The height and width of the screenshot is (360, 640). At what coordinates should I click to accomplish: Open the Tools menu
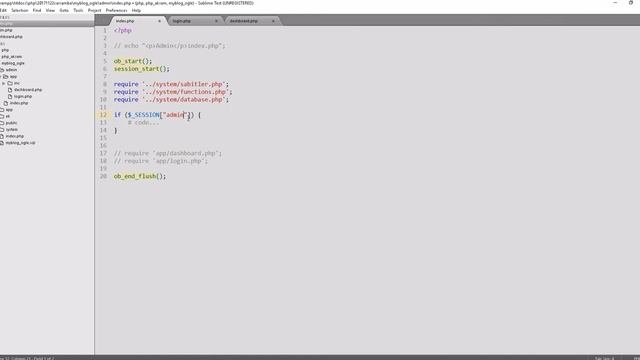[x=78, y=10]
